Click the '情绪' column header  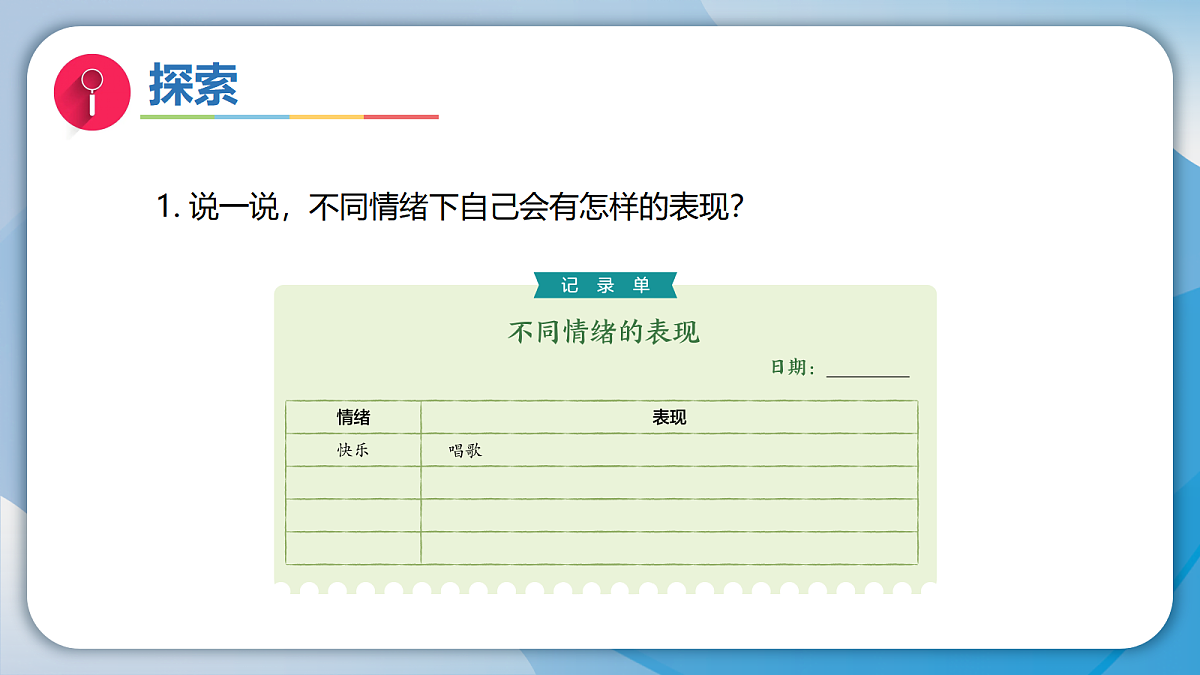pyautogui.click(x=353, y=417)
